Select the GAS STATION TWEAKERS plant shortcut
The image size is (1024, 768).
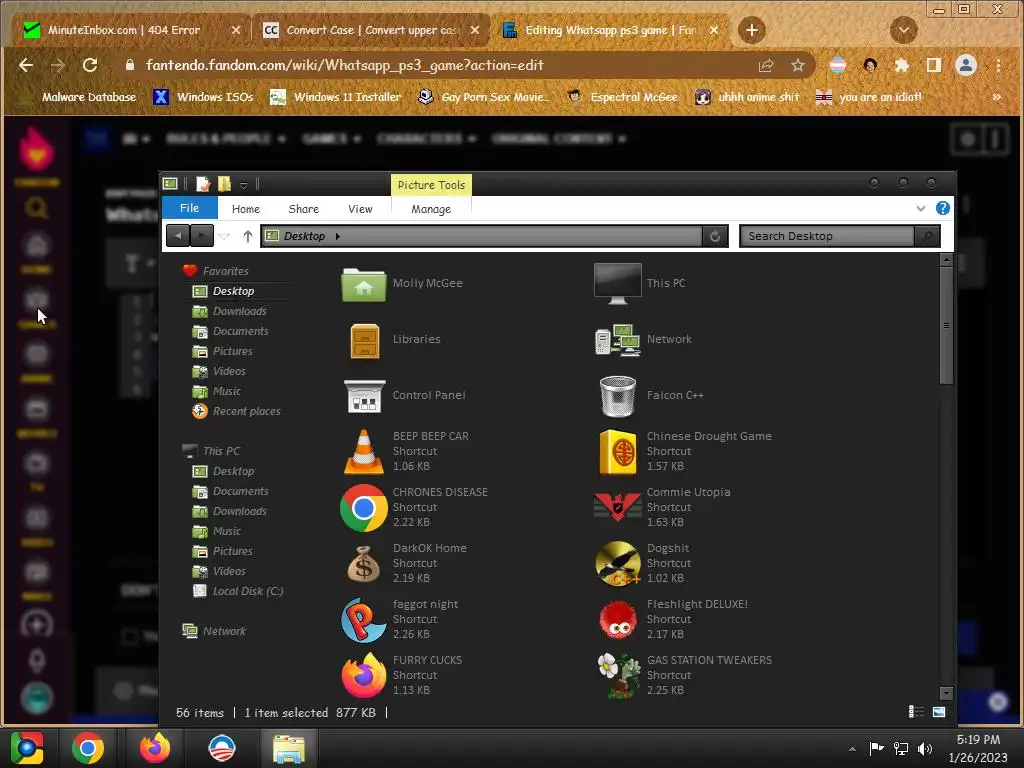[617, 675]
